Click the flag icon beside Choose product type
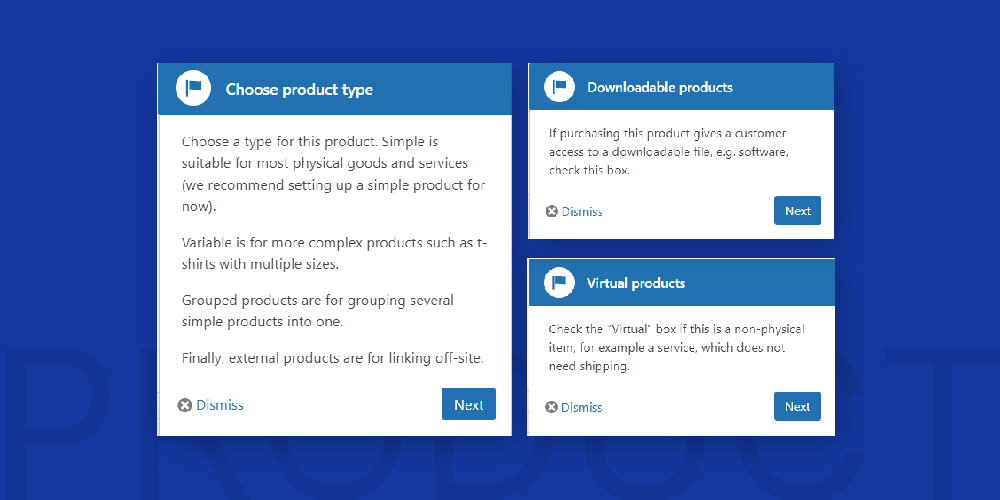The width and height of the screenshot is (1000, 500). [193, 88]
